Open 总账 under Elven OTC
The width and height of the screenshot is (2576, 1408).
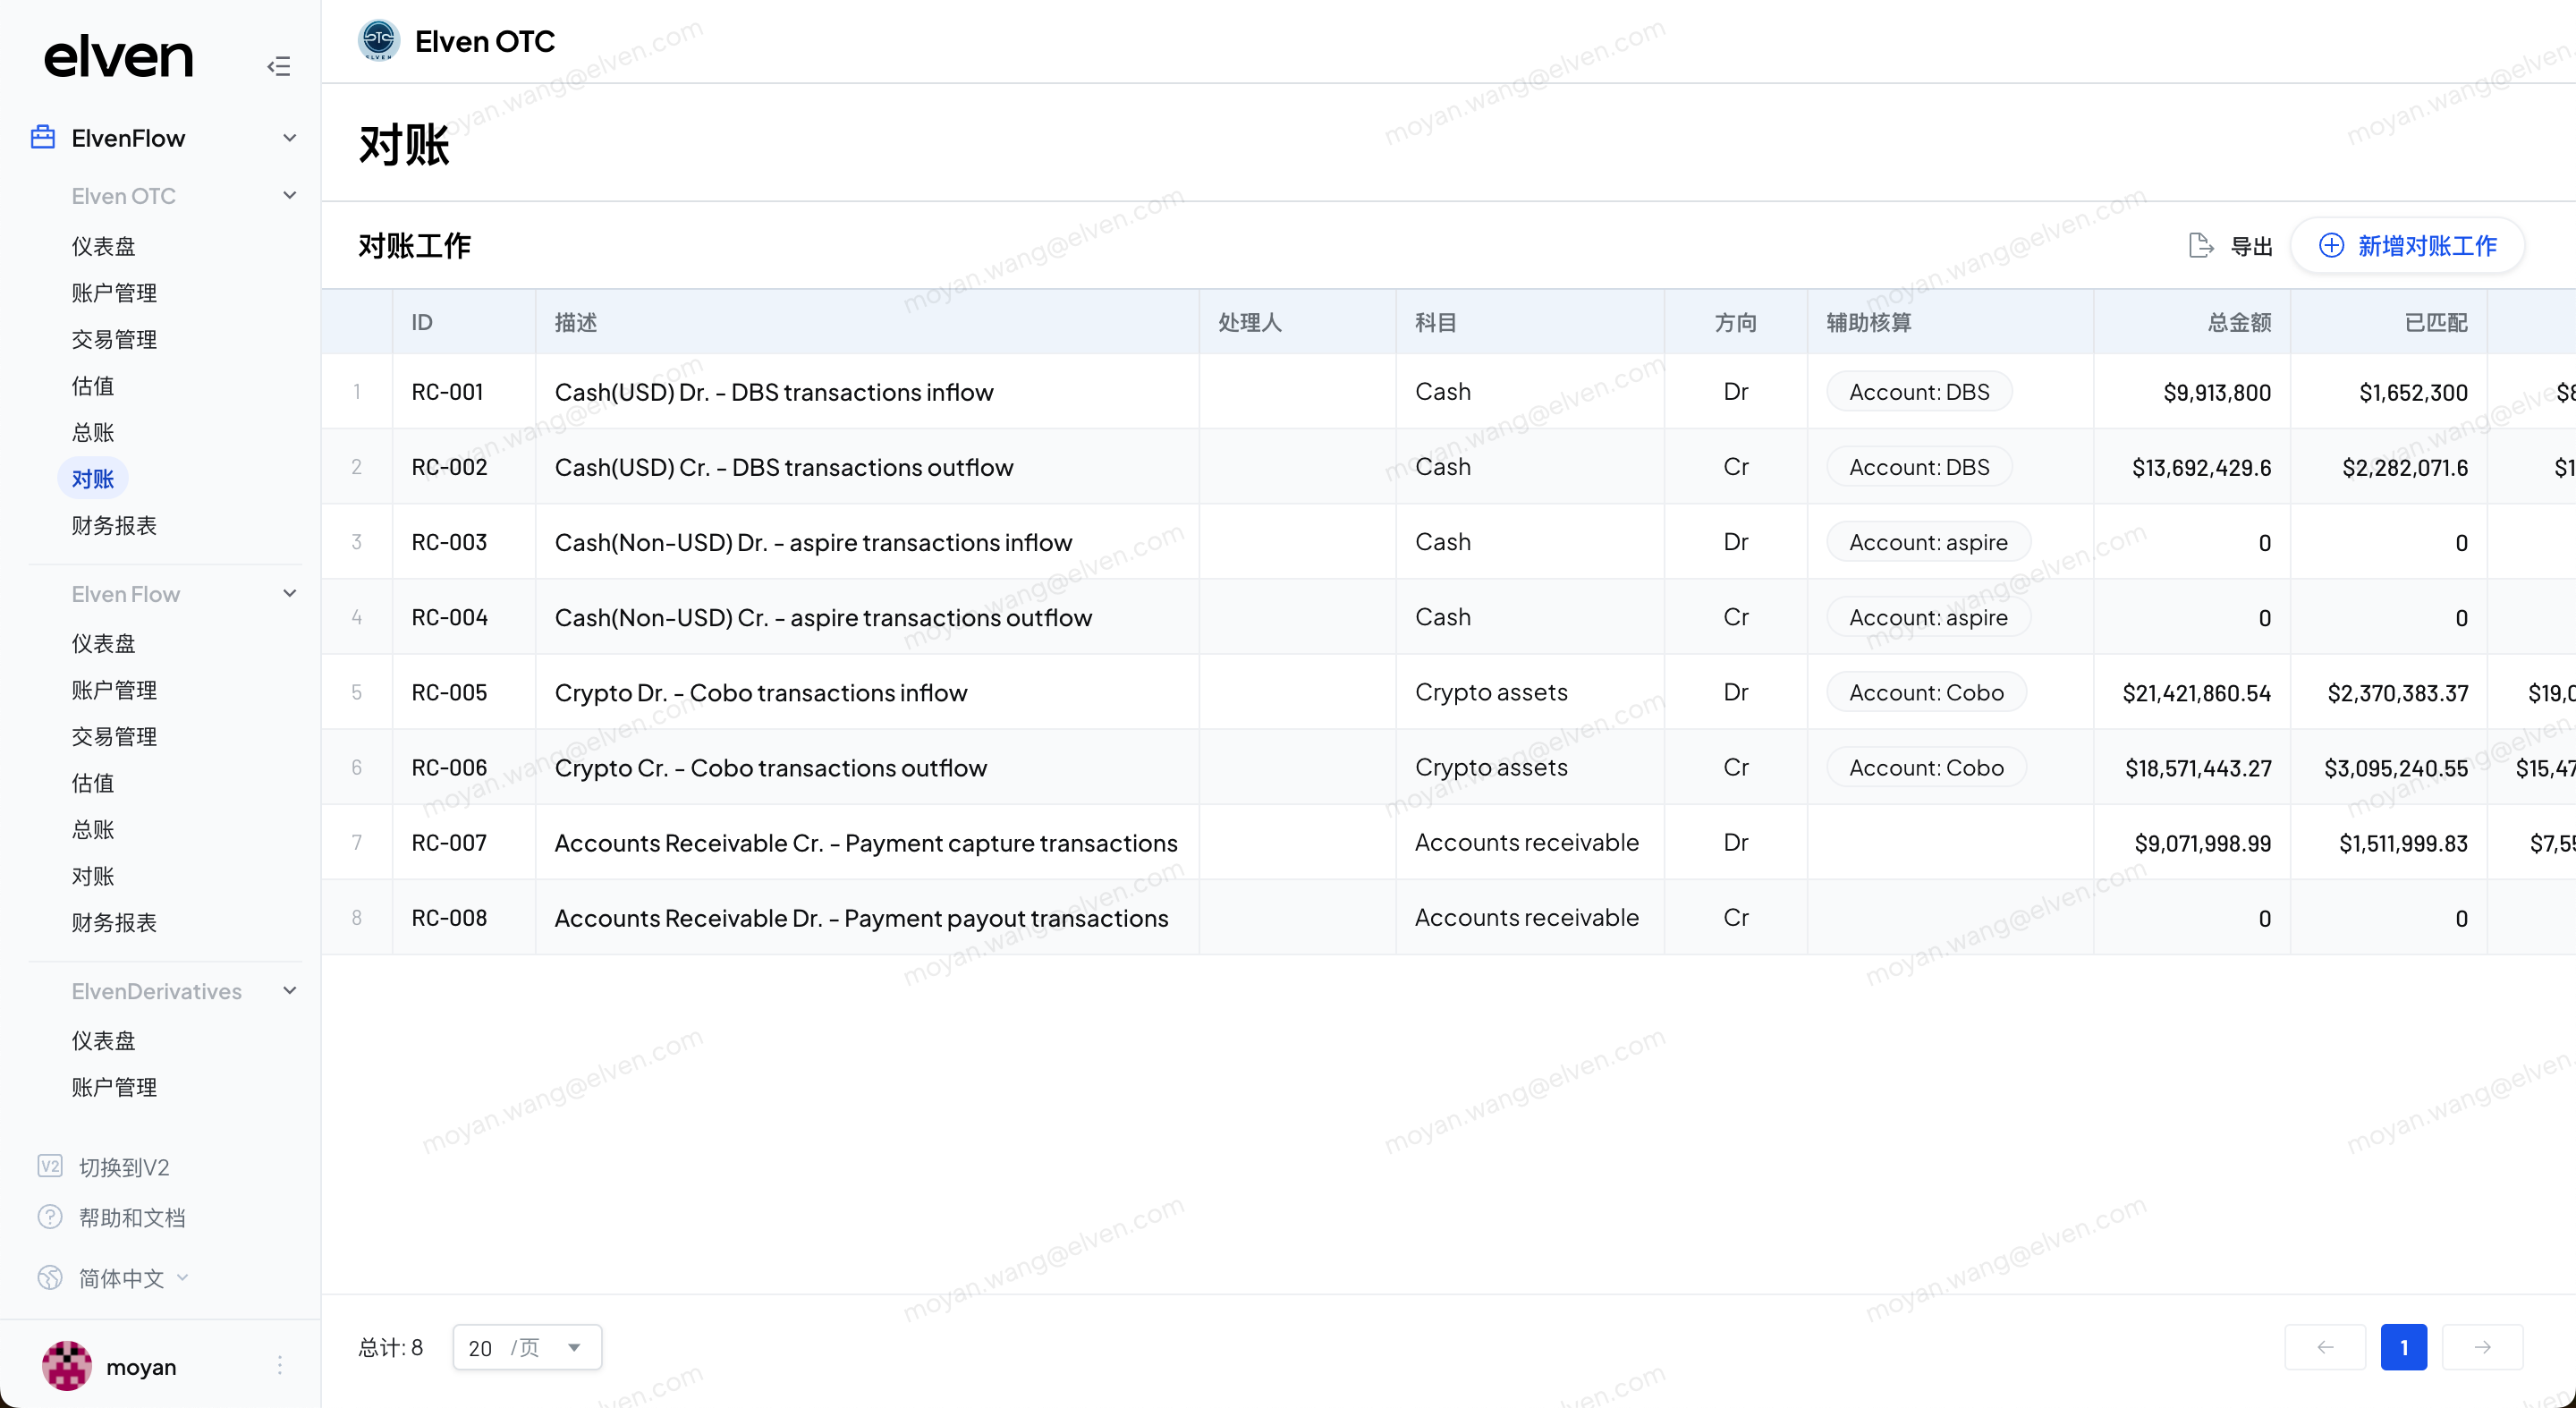pos(93,433)
